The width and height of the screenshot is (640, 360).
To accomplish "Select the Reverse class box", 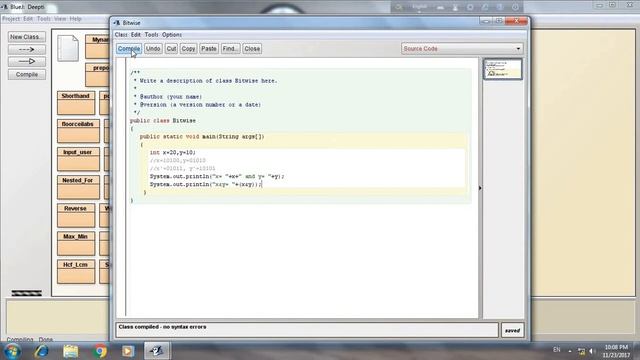I will 76,216.
